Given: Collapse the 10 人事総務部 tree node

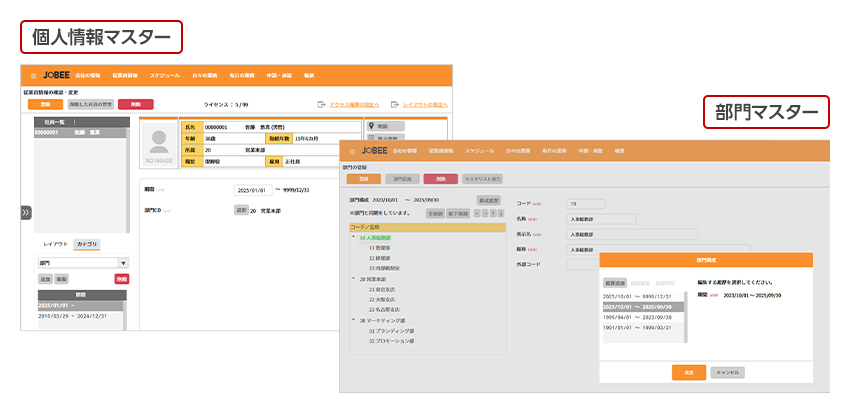Looking at the screenshot, I should click(x=352, y=237).
